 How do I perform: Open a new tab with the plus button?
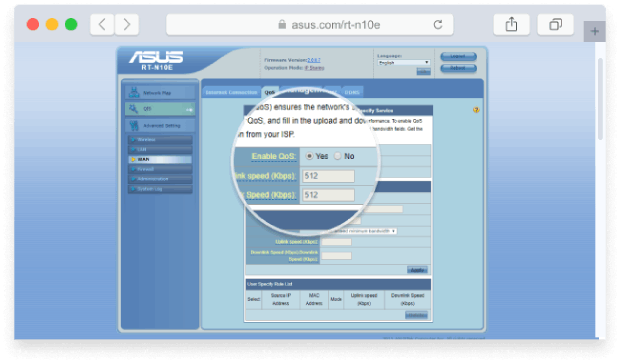[594, 31]
